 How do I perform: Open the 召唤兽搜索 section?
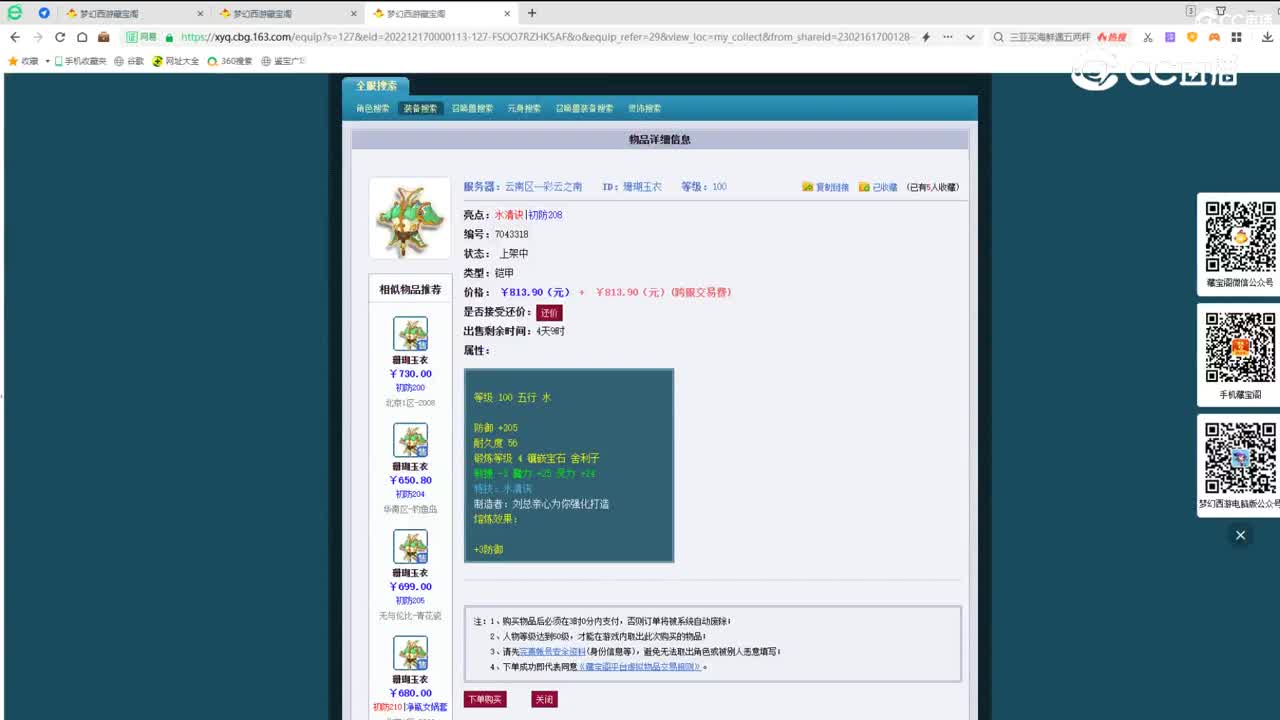point(473,108)
